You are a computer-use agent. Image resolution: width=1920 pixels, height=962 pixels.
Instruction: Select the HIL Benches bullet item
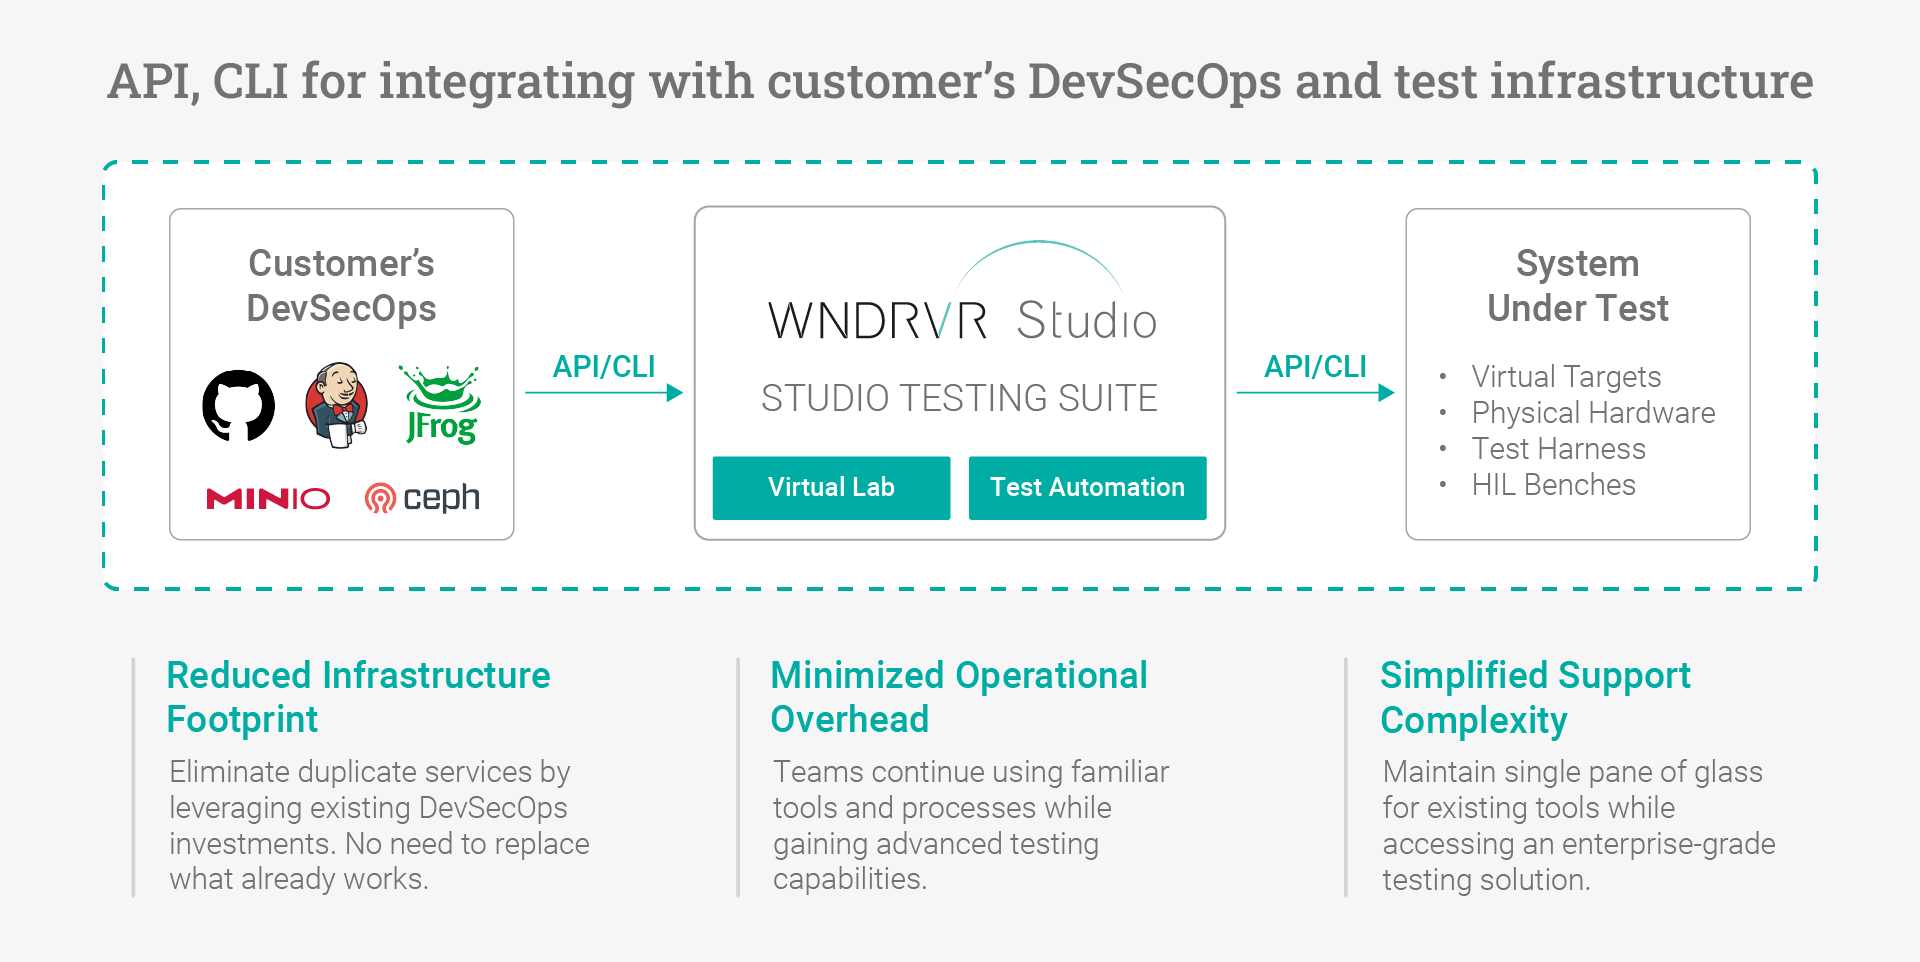coord(1553,485)
